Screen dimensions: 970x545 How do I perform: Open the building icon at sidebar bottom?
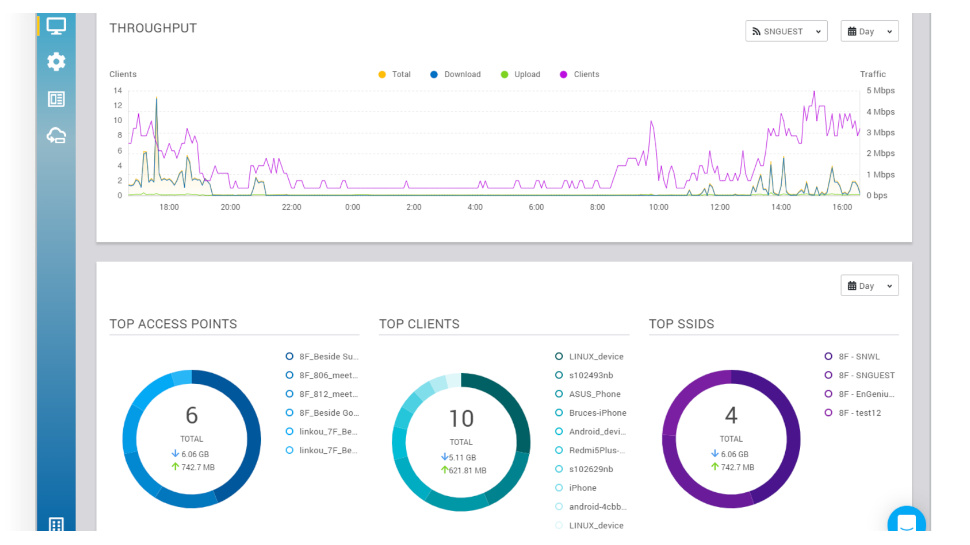[x=56, y=525]
